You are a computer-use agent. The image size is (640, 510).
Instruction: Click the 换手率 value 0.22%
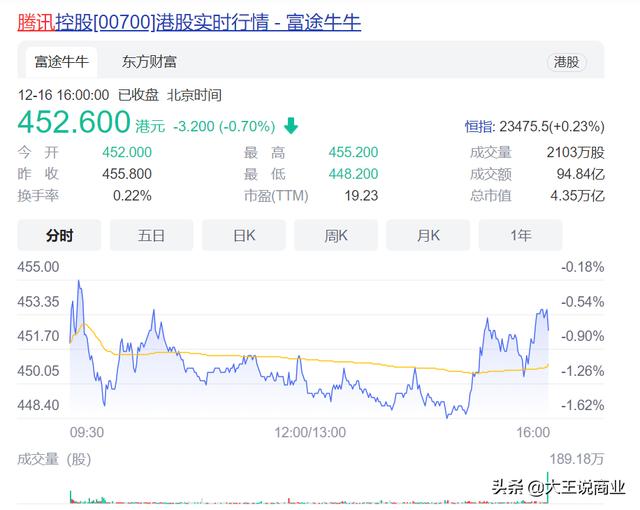[132, 196]
